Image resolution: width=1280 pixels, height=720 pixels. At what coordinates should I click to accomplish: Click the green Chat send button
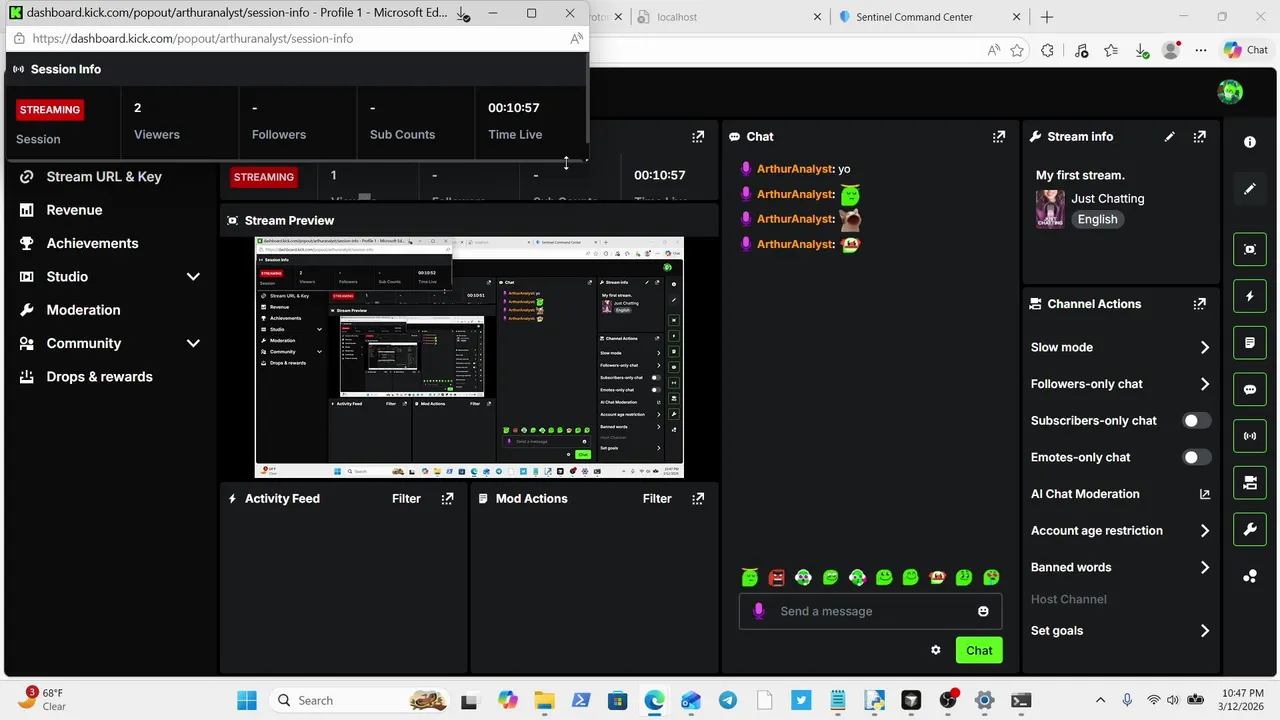point(979,650)
